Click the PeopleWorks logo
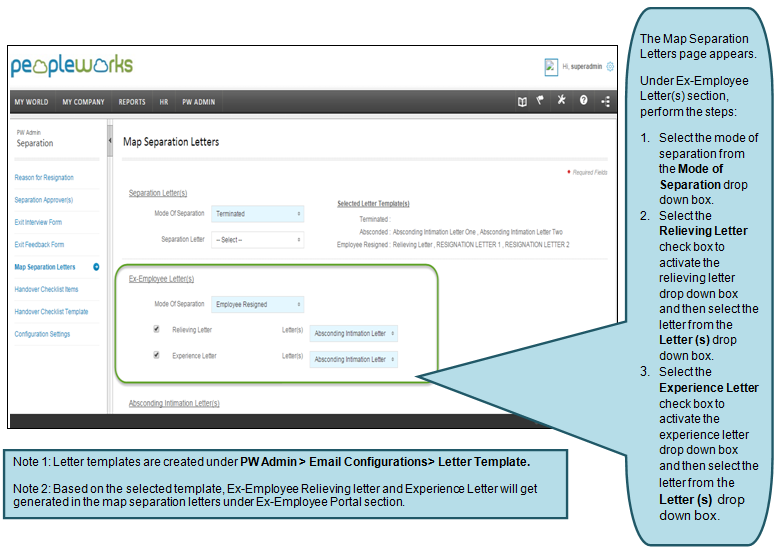The image size is (774, 555). (71, 66)
